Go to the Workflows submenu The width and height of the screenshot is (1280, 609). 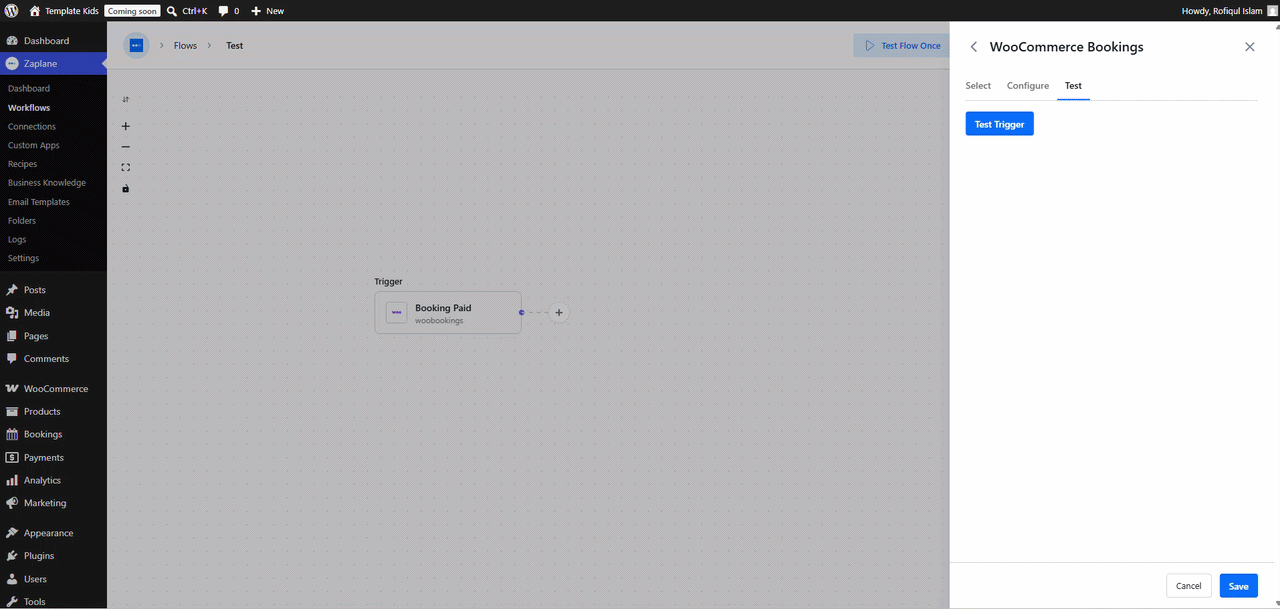point(29,107)
